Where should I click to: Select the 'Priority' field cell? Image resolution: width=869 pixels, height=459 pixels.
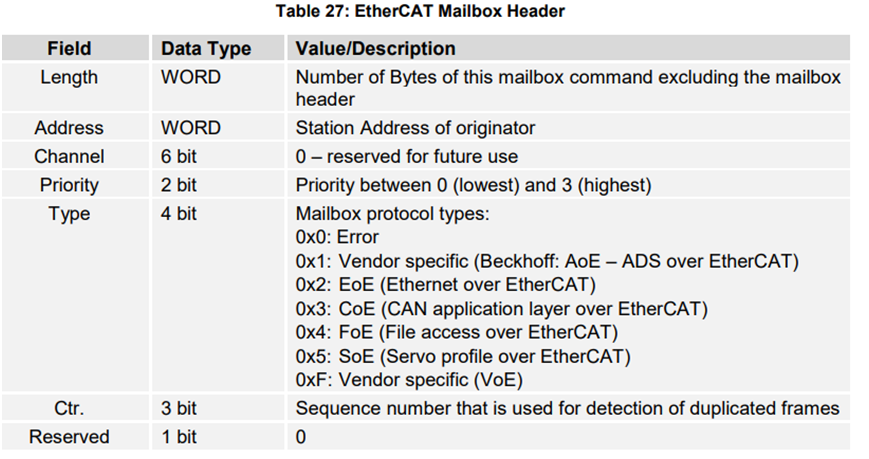tap(69, 185)
